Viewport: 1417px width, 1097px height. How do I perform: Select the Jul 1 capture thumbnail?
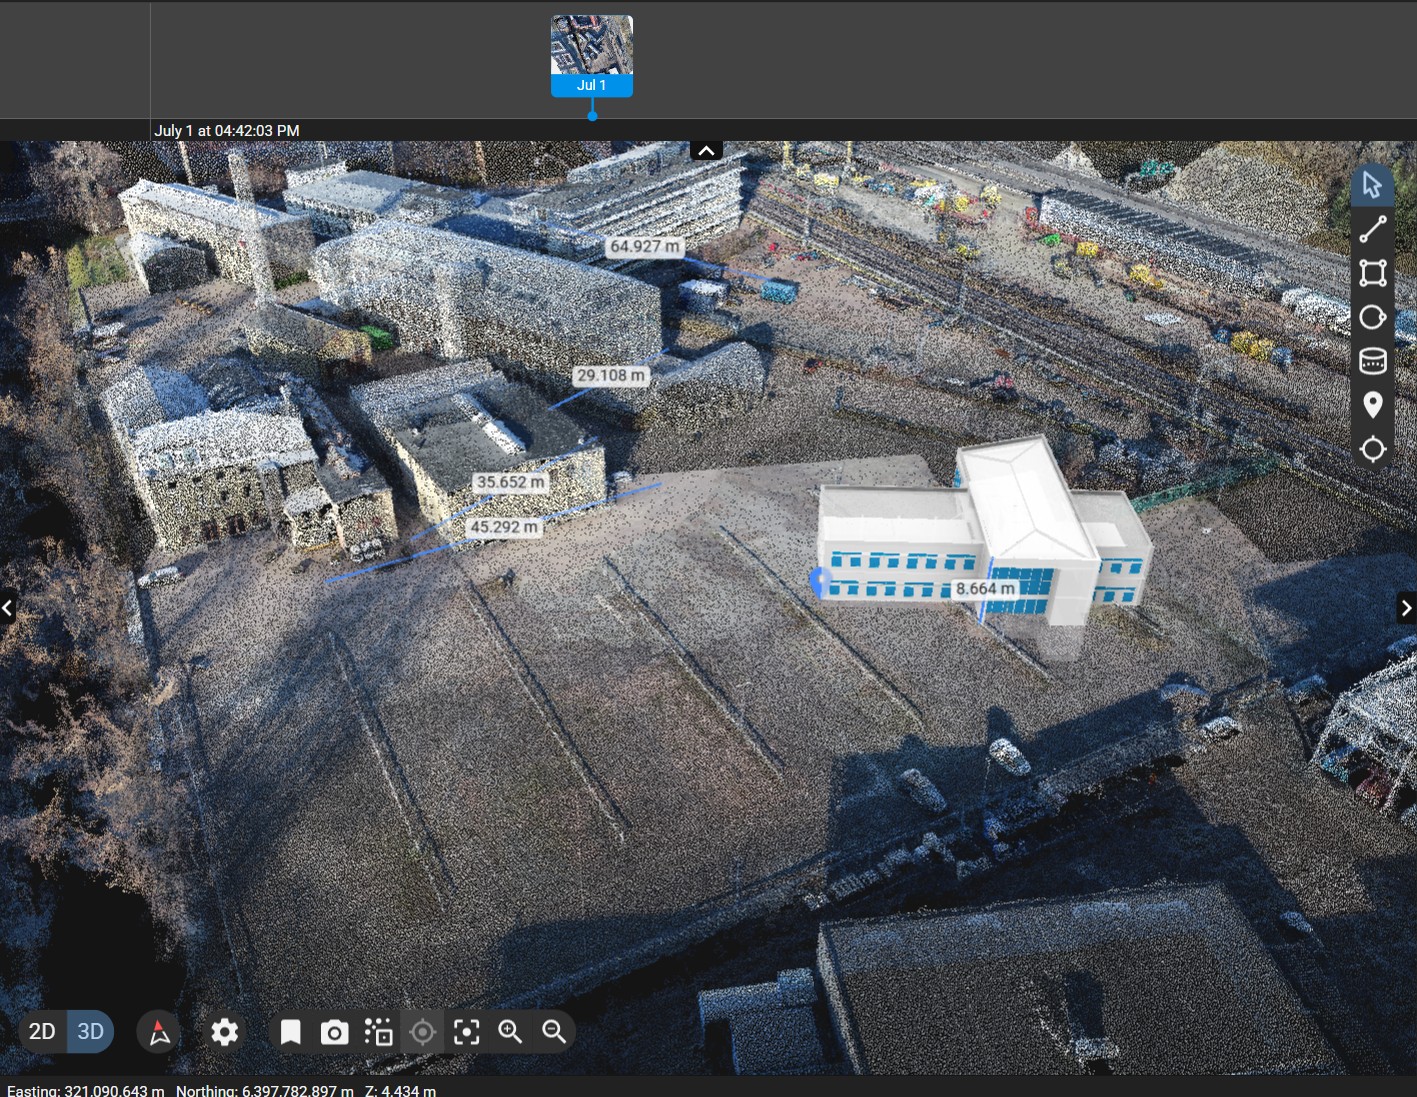pos(592,56)
